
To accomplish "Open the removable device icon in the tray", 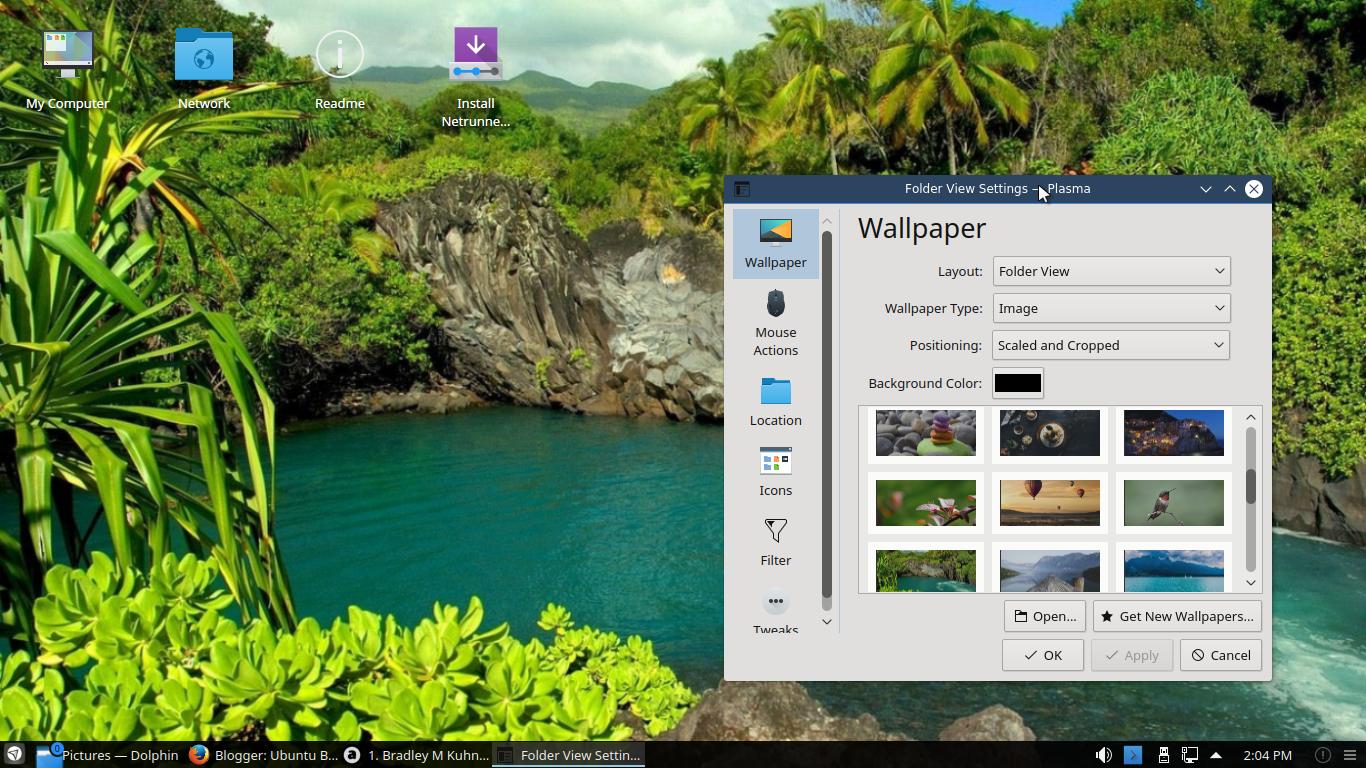I will [1163, 755].
